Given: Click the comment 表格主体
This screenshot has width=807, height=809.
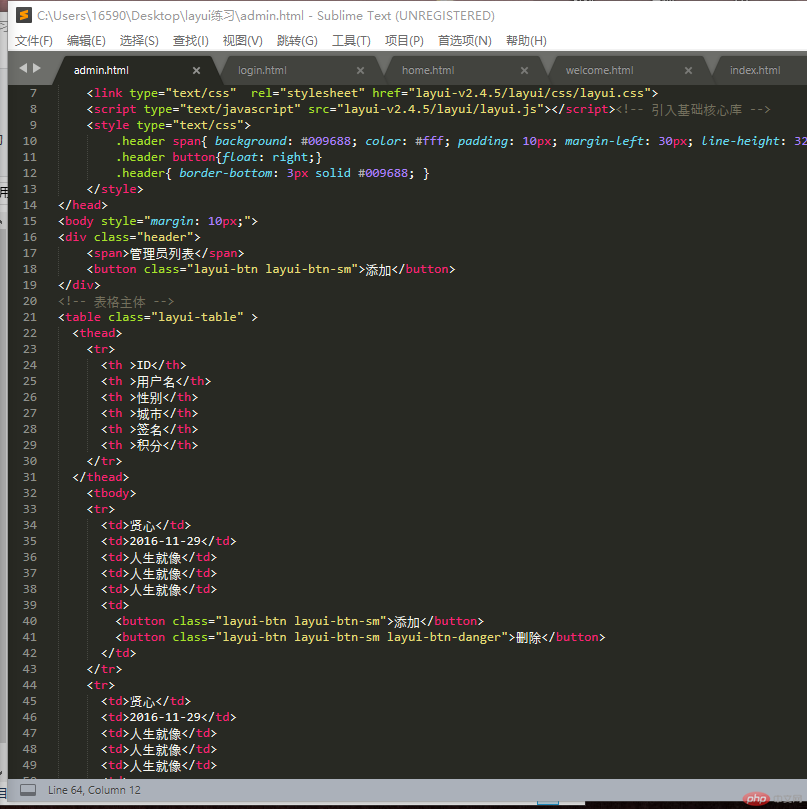Looking at the screenshot, I should pos(116,301).
